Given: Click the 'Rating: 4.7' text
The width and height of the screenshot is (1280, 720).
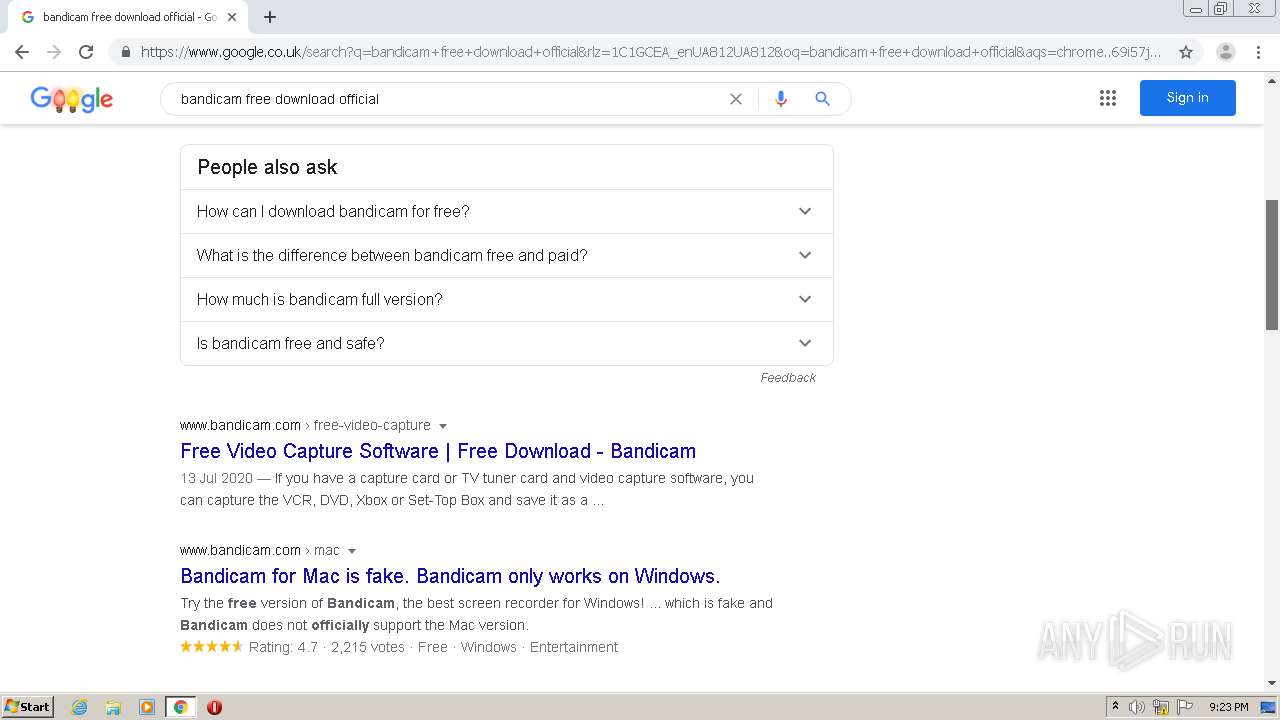Looking at the screenshot, I should click(x=283, y=647).
